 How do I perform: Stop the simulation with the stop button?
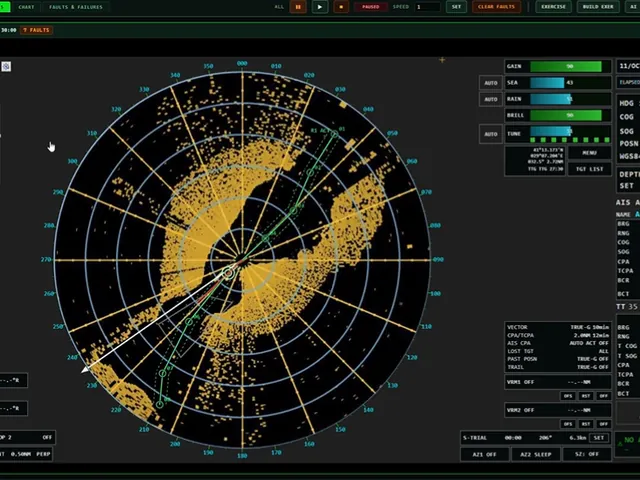[341, 7]
